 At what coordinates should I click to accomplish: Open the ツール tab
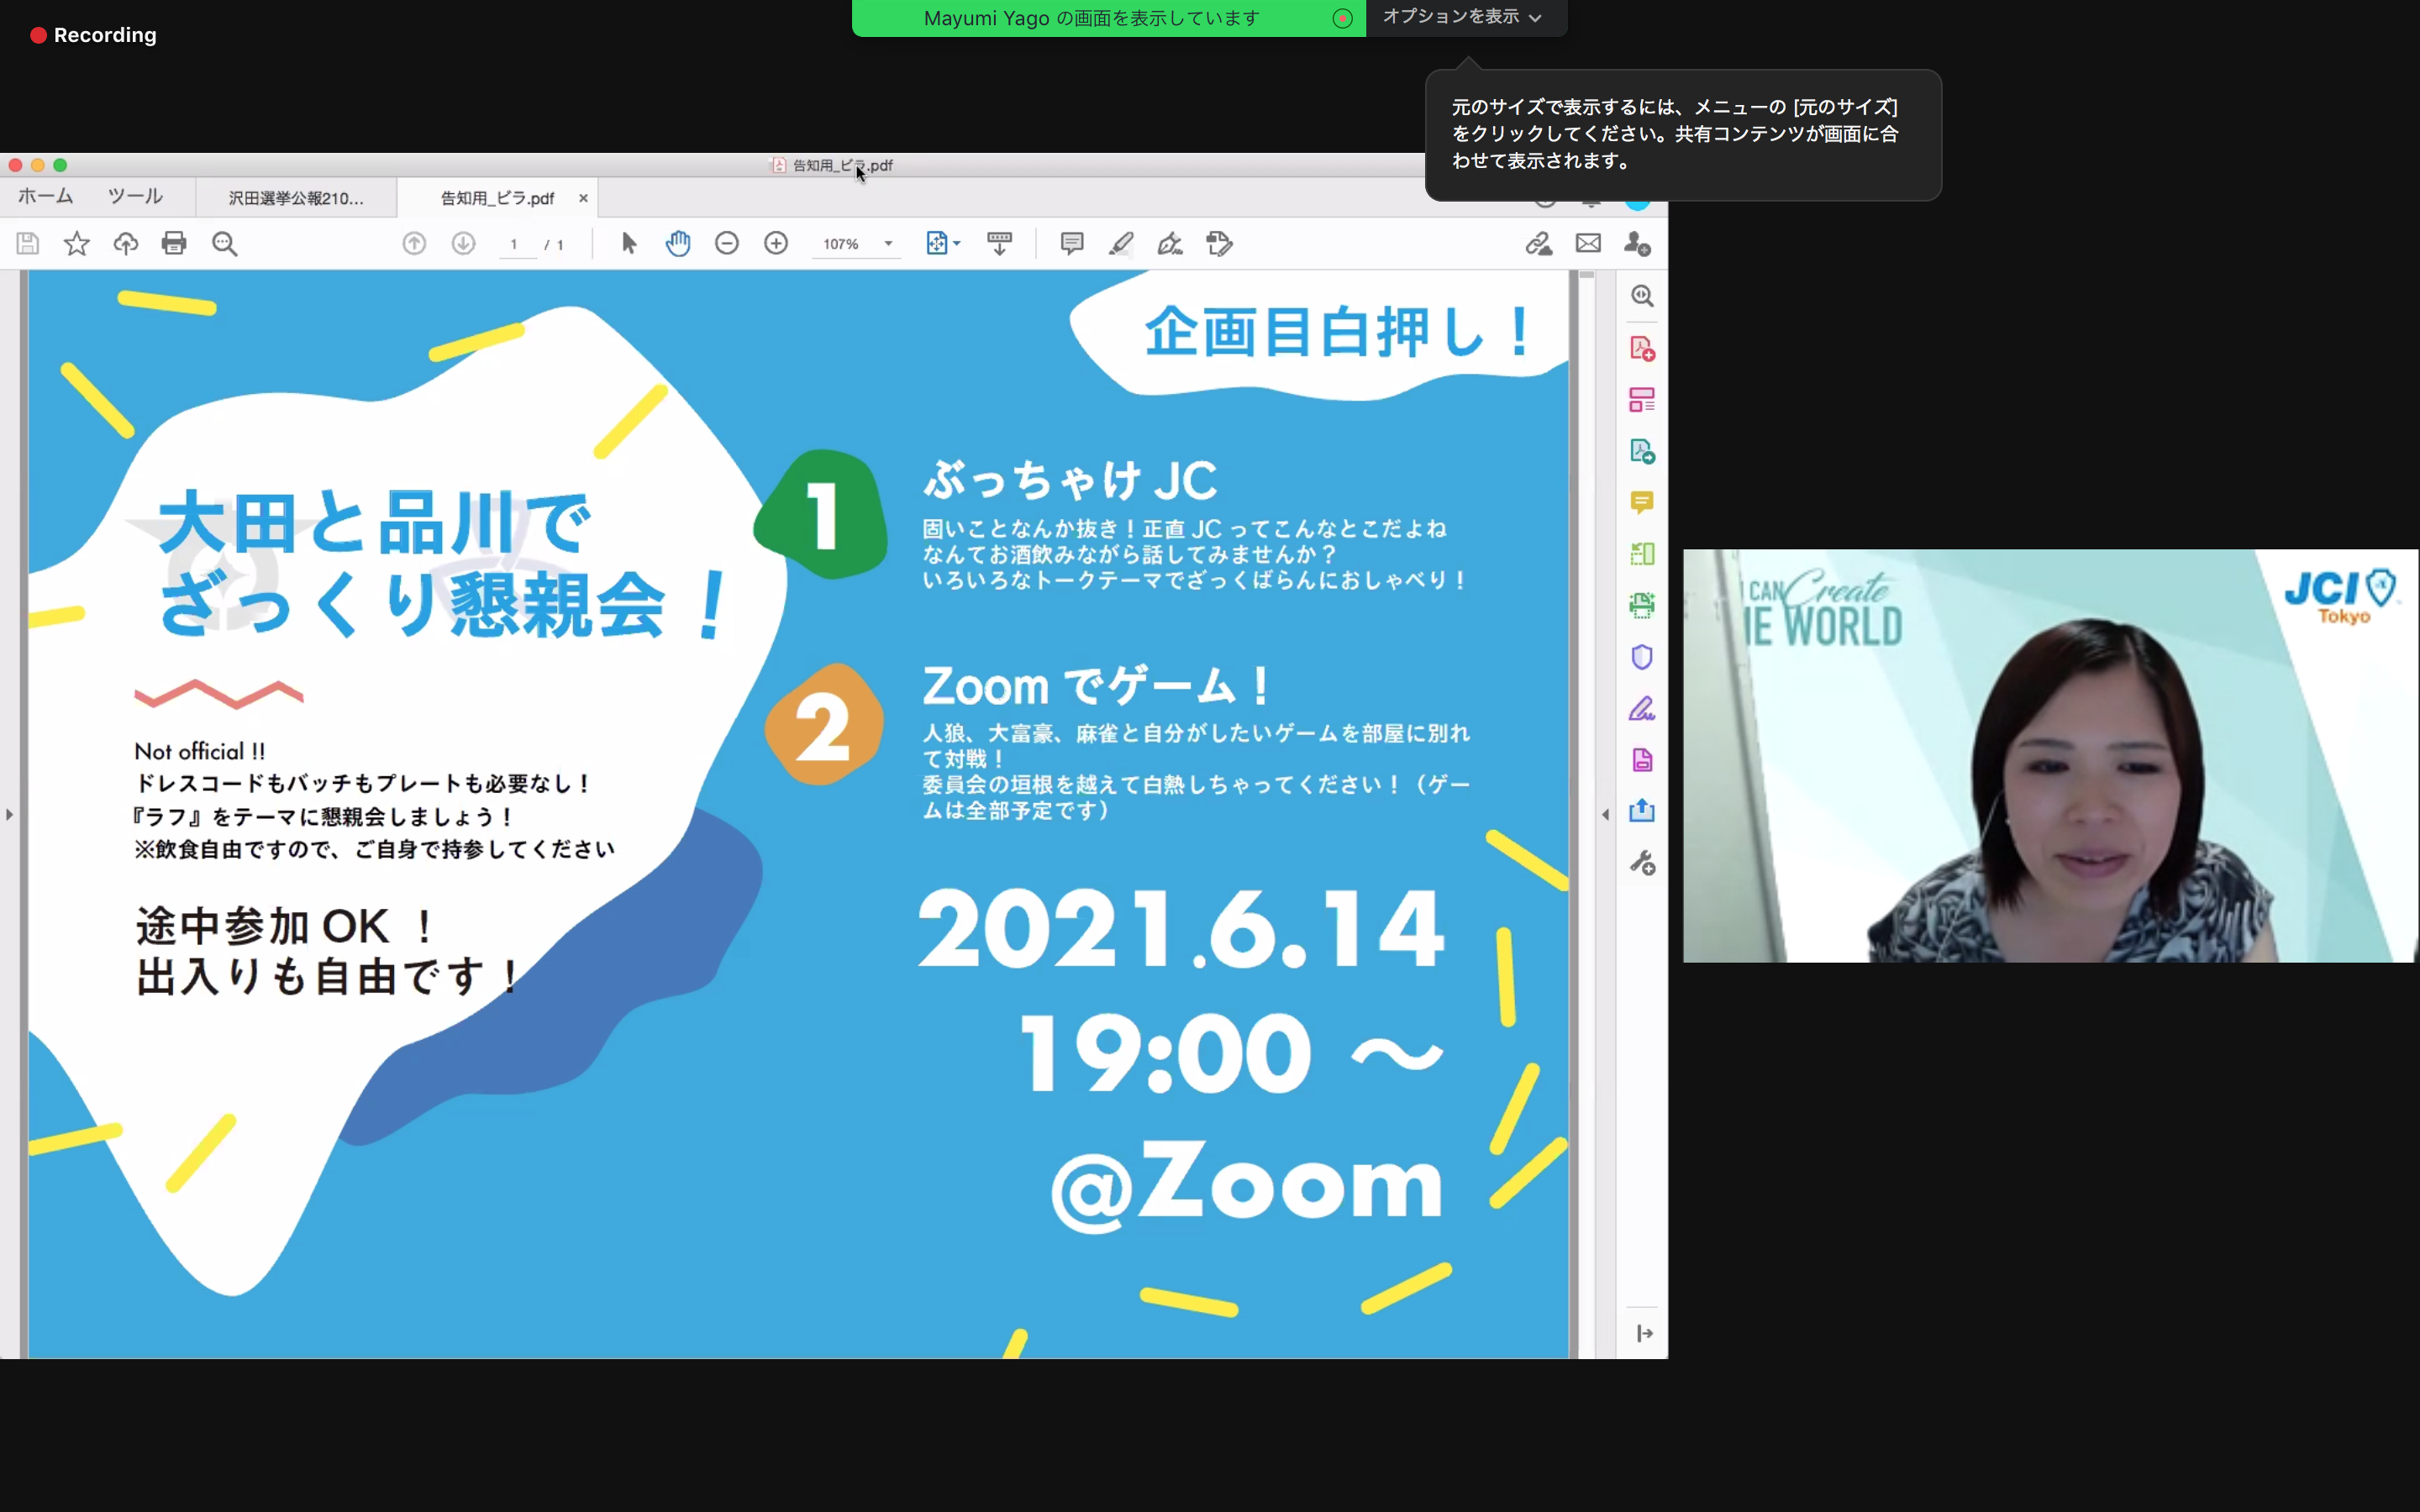point(135,196)
